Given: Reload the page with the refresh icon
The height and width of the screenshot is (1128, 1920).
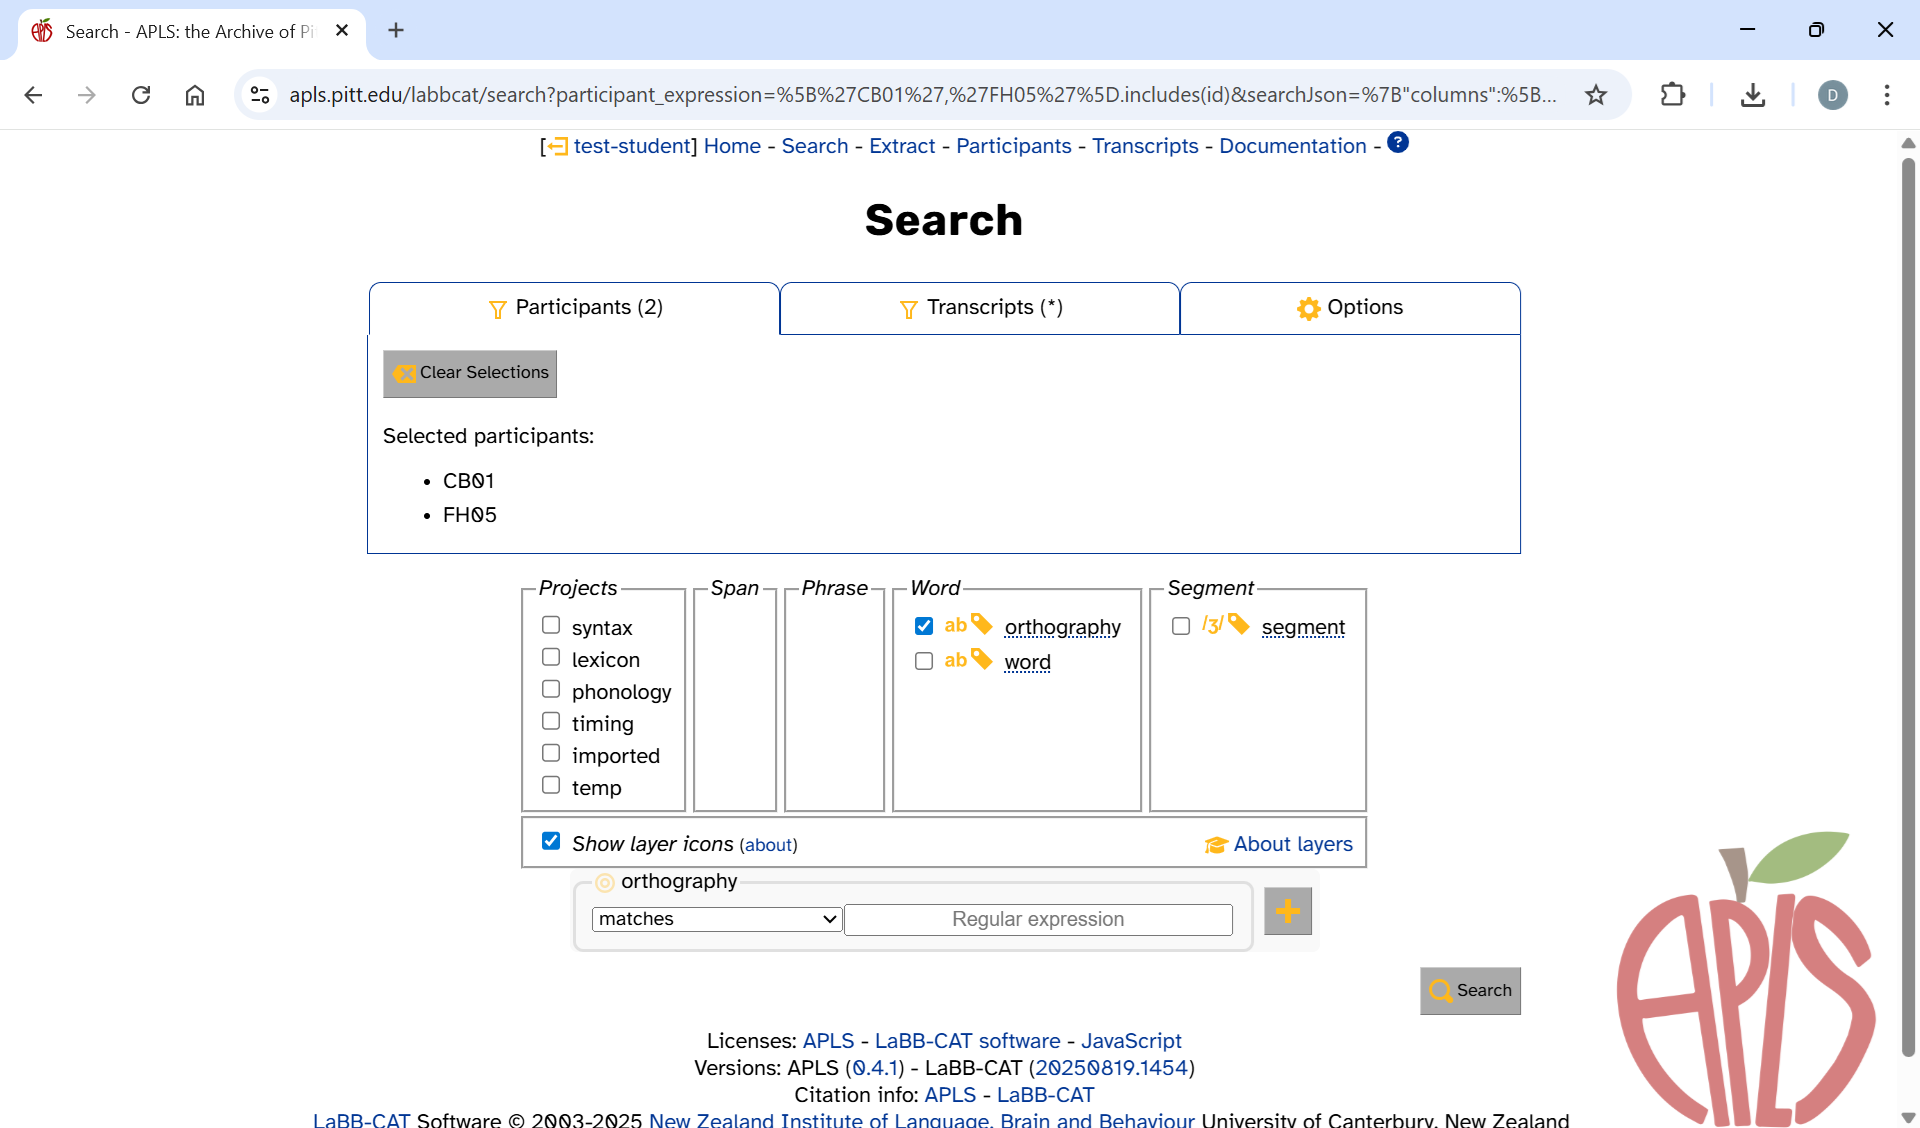Looking at the screenshot, I should click(141, 95).
